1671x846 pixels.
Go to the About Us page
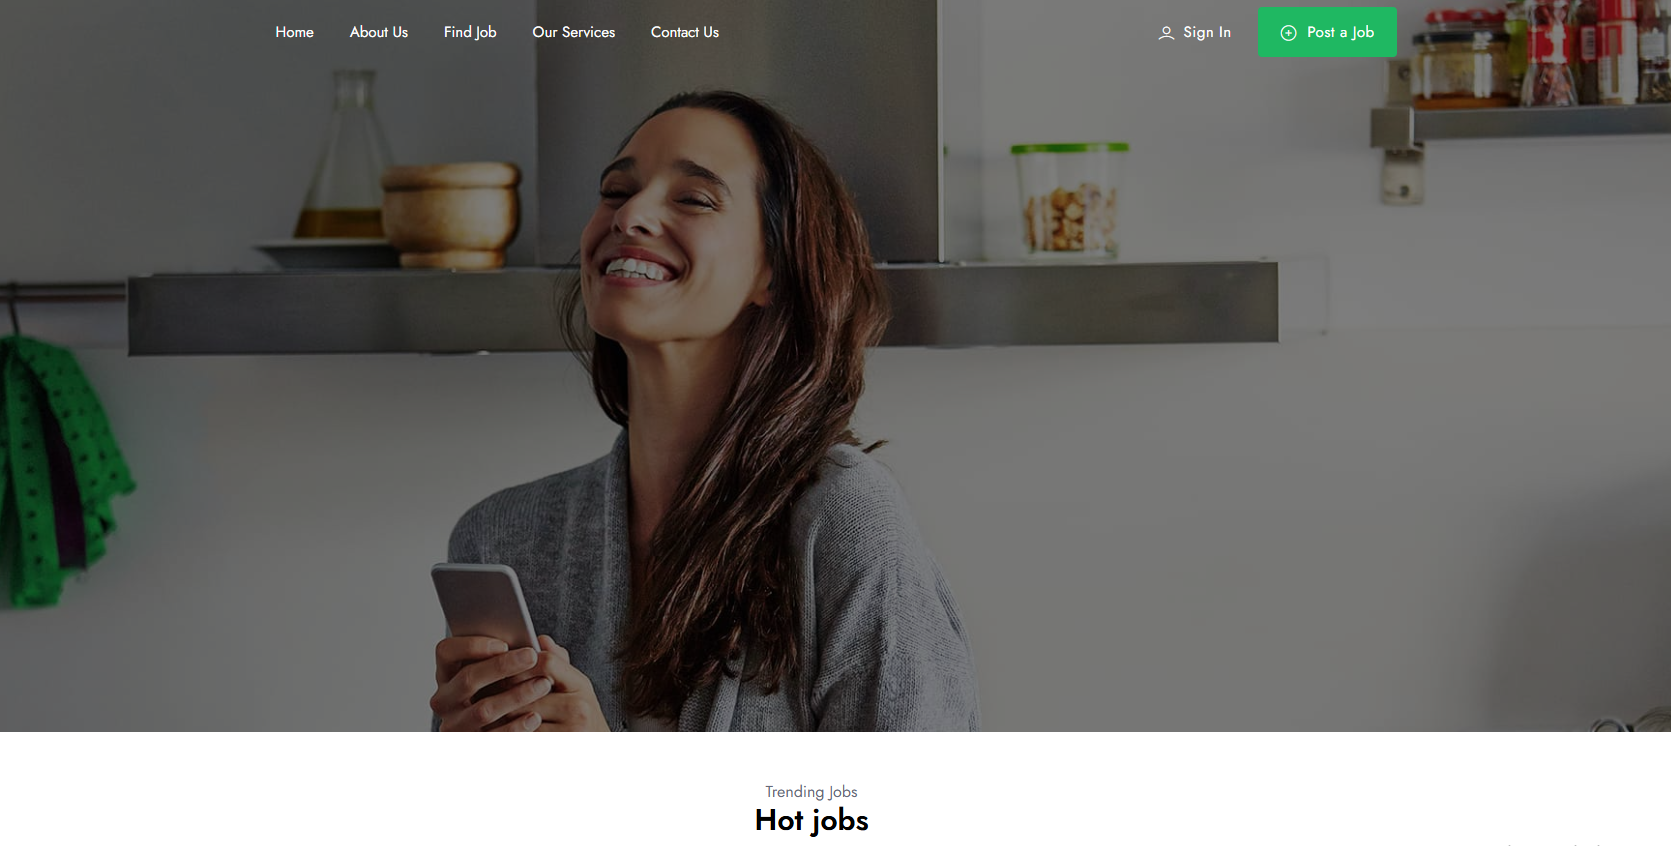[x=379, y=32]
